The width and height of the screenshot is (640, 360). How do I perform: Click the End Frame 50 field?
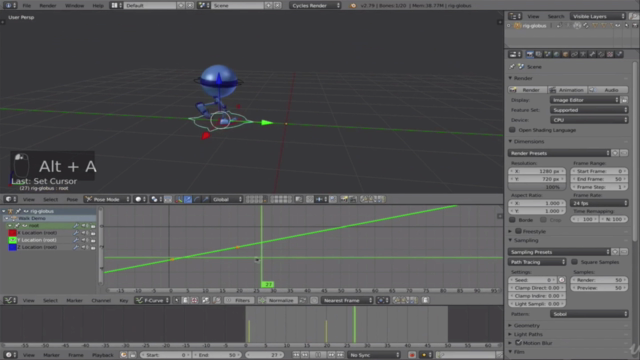(599, 179)
